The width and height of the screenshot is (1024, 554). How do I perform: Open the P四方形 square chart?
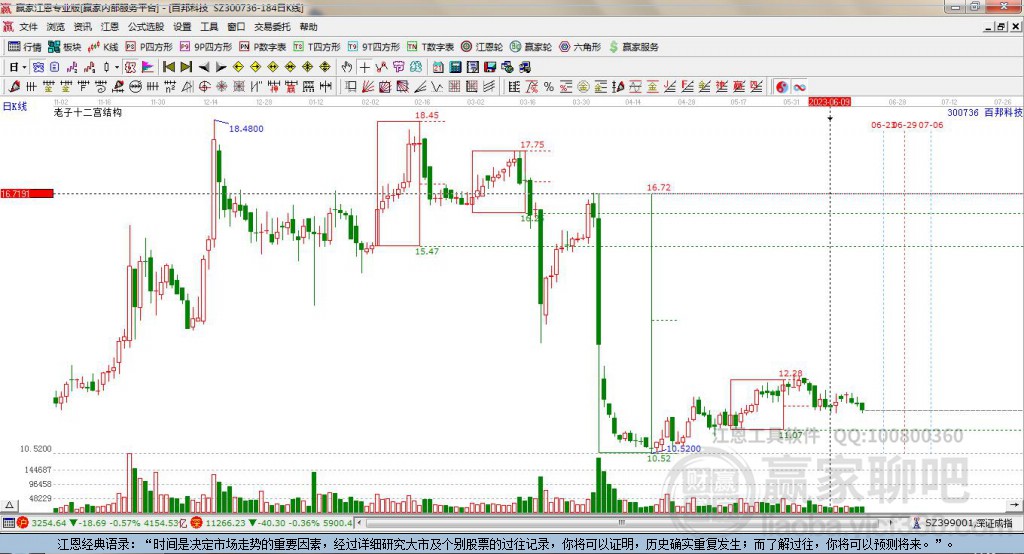click(149, 47)
